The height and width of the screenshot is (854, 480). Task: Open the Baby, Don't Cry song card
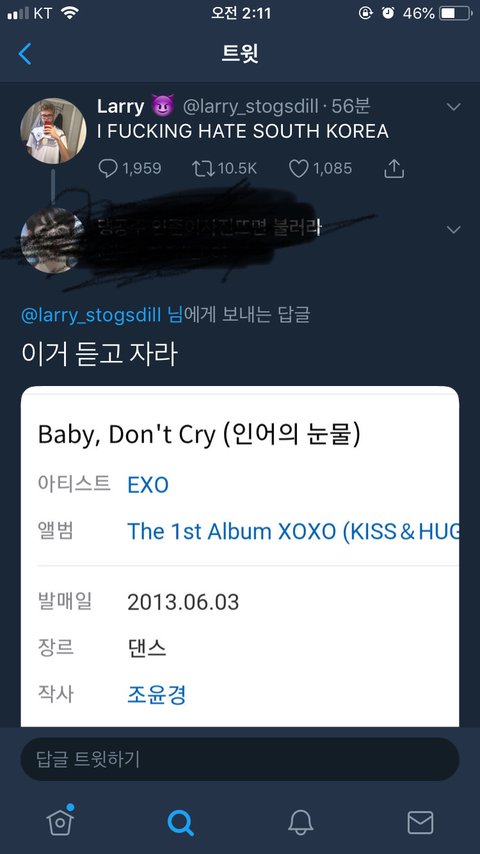point(240,556)
